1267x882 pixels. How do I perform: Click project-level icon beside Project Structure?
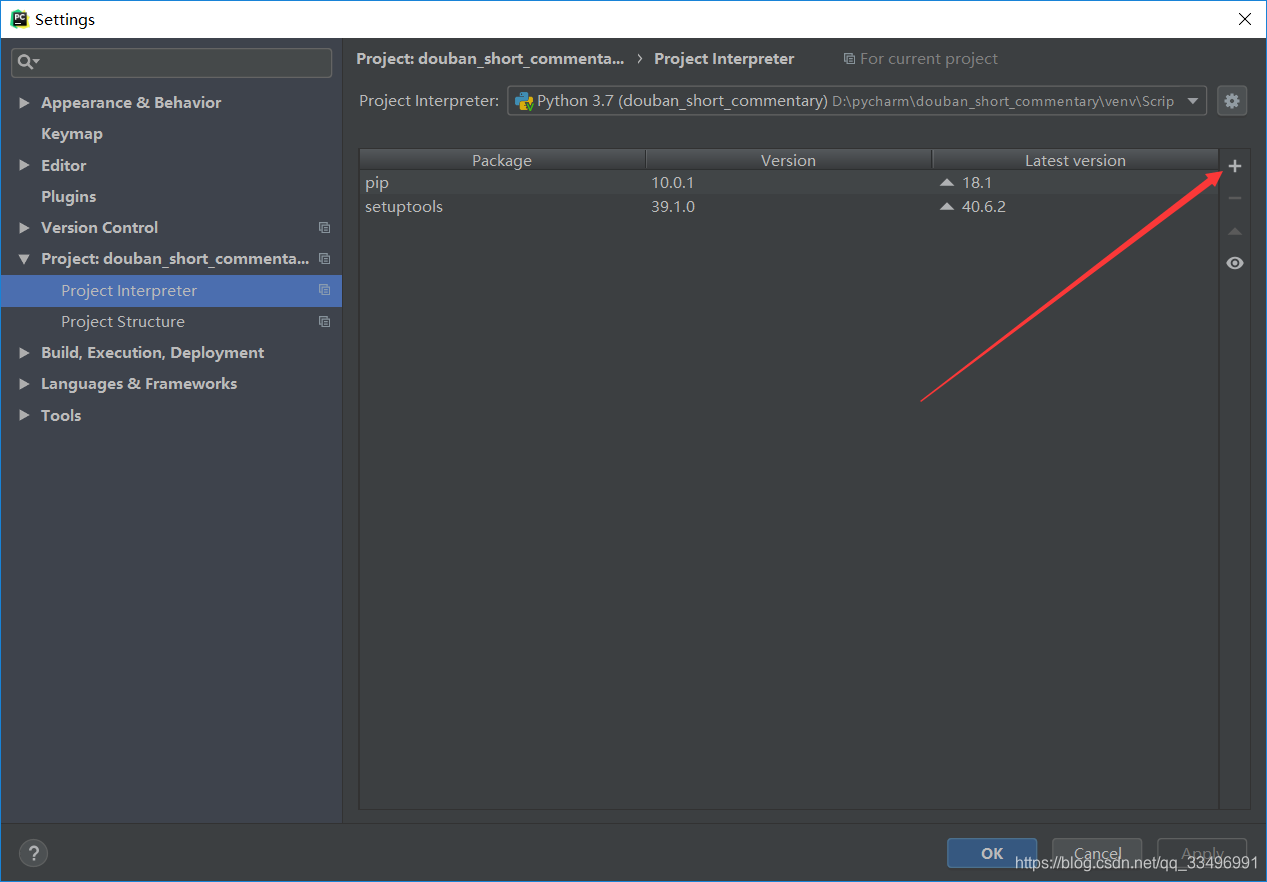(x=324, y=322)
